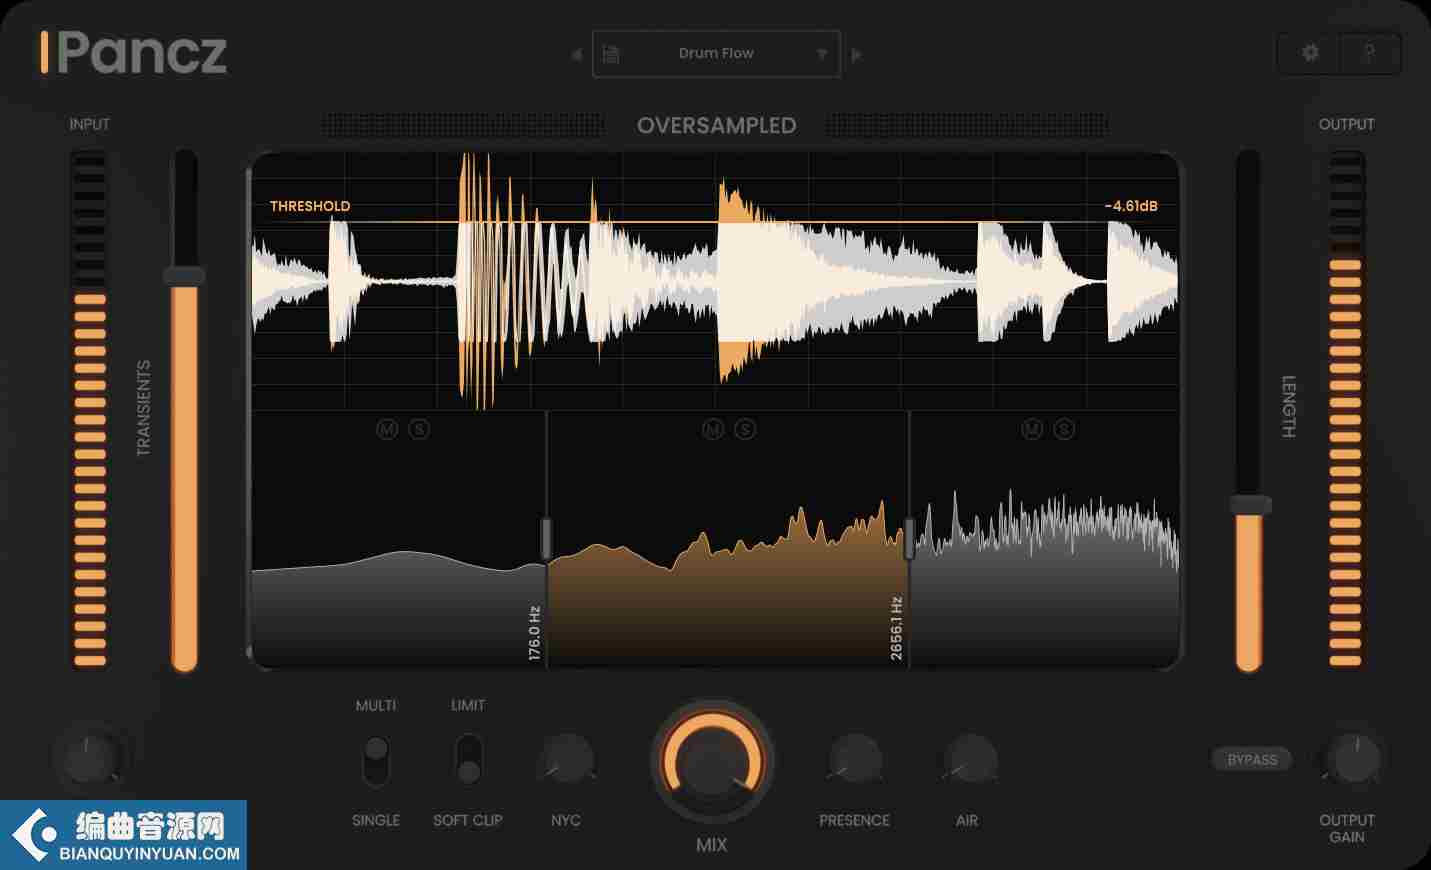Mute the mid band (M)

(x=713, y=429)
